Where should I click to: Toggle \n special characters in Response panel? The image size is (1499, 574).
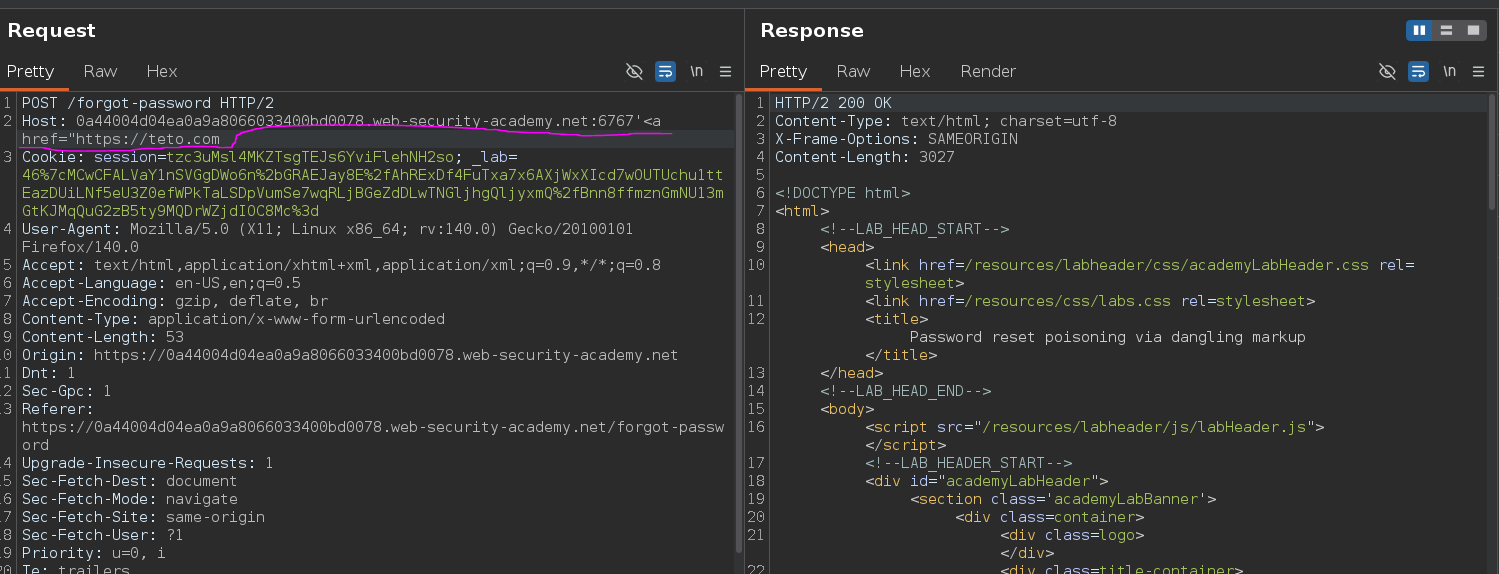click(x=1449, y=71)
